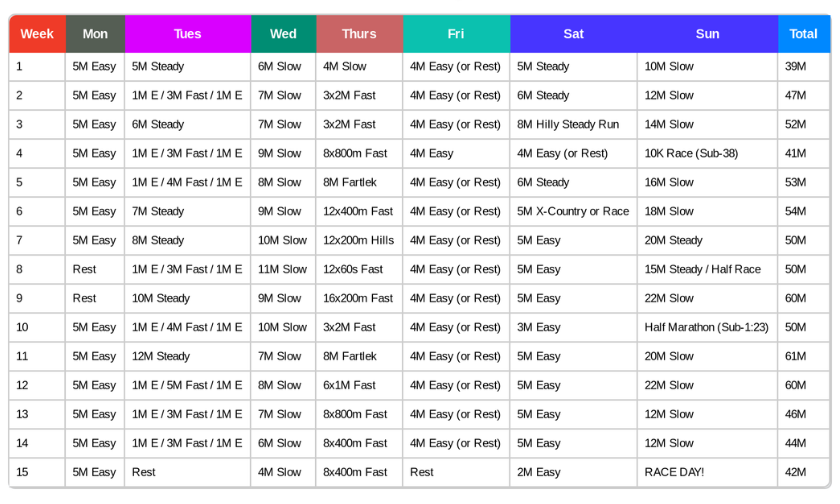The height and width of the screenshot is (504, 840).
Task: Click the Thurs column header
Action: (x=359, y=34)
